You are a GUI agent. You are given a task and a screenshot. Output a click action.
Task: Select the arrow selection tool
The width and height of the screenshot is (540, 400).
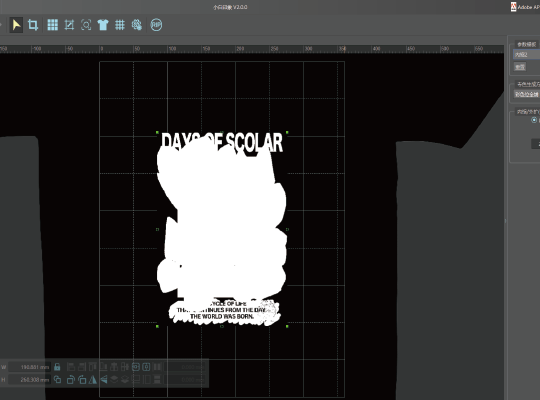(x=16, y=25)
